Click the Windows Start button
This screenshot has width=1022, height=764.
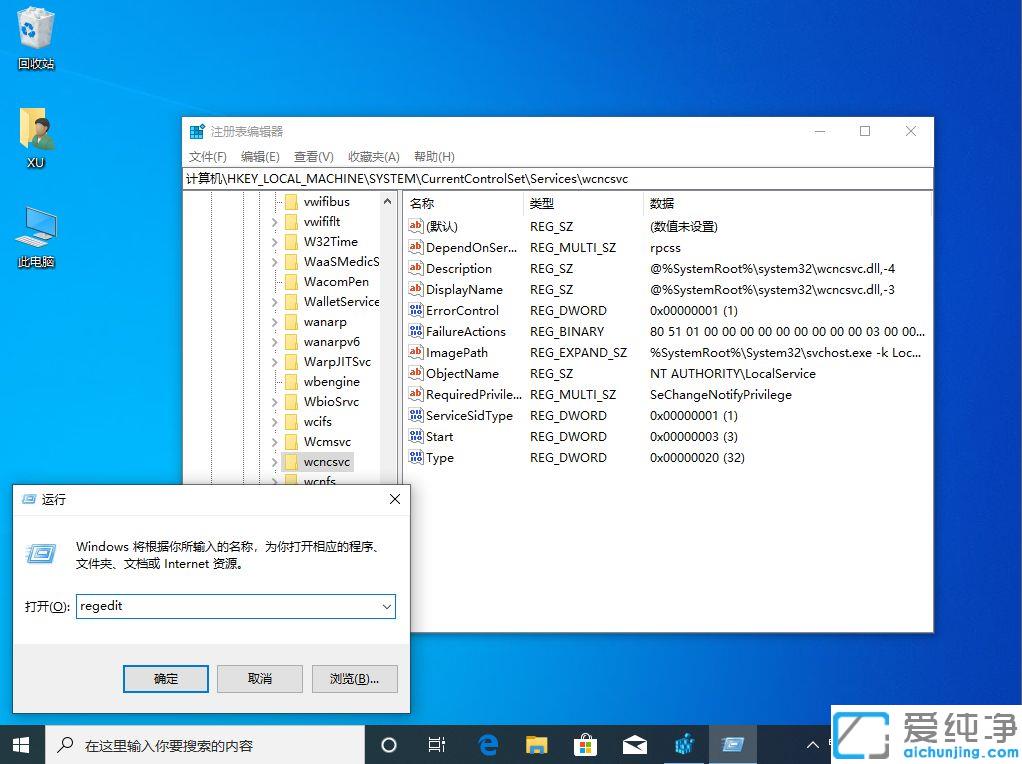[20, 744]
